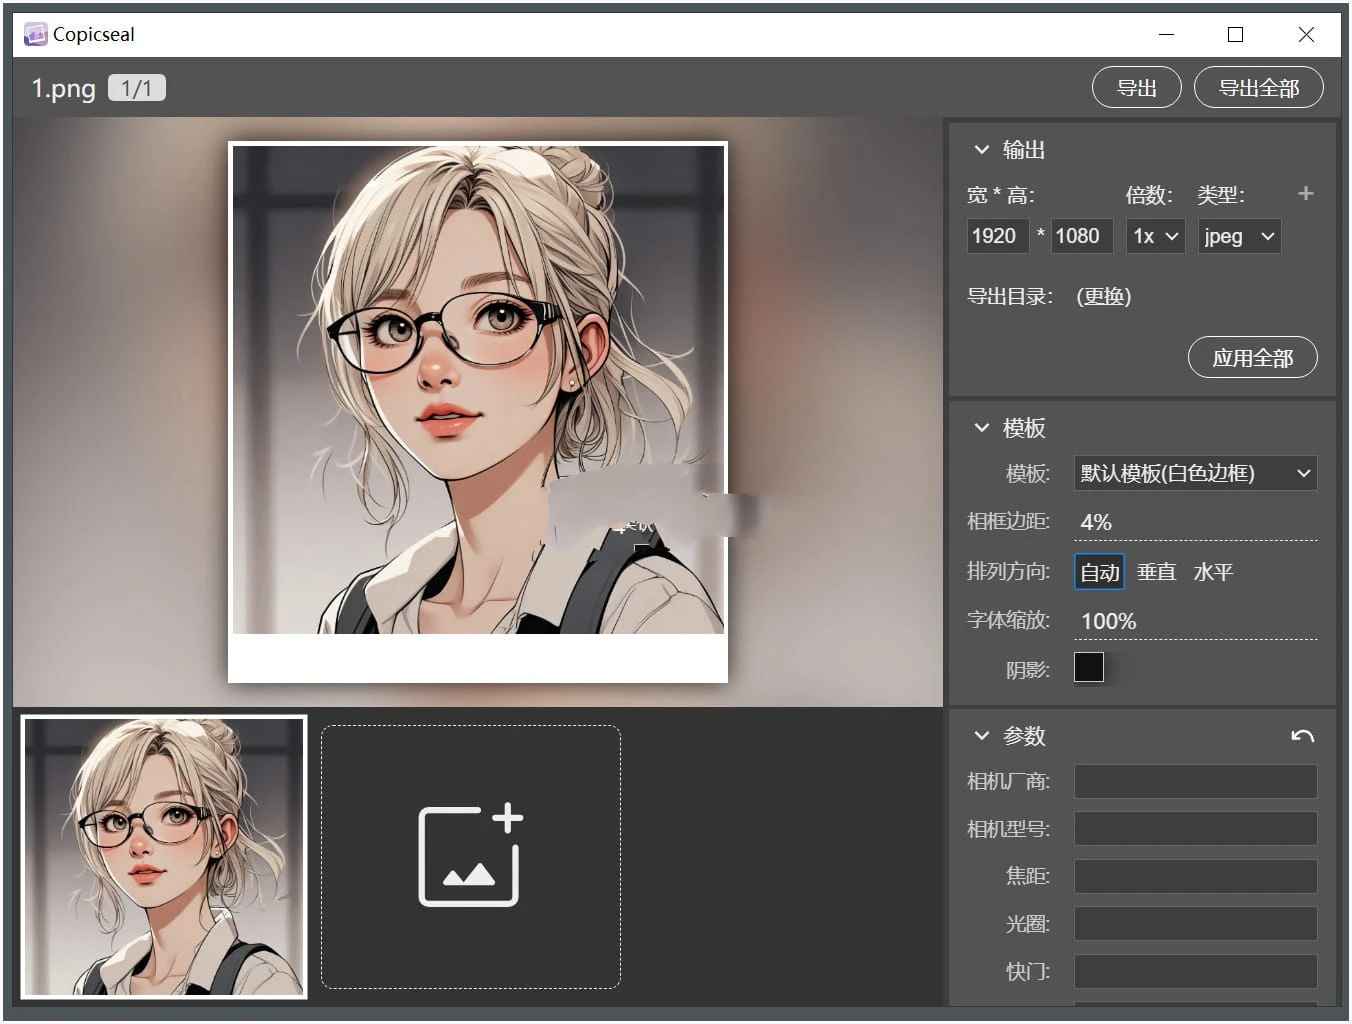Open the 1x multiplier dropdown
Image resolution: width=1352 pixels, height=1024 pixels.
point(1155,236)
